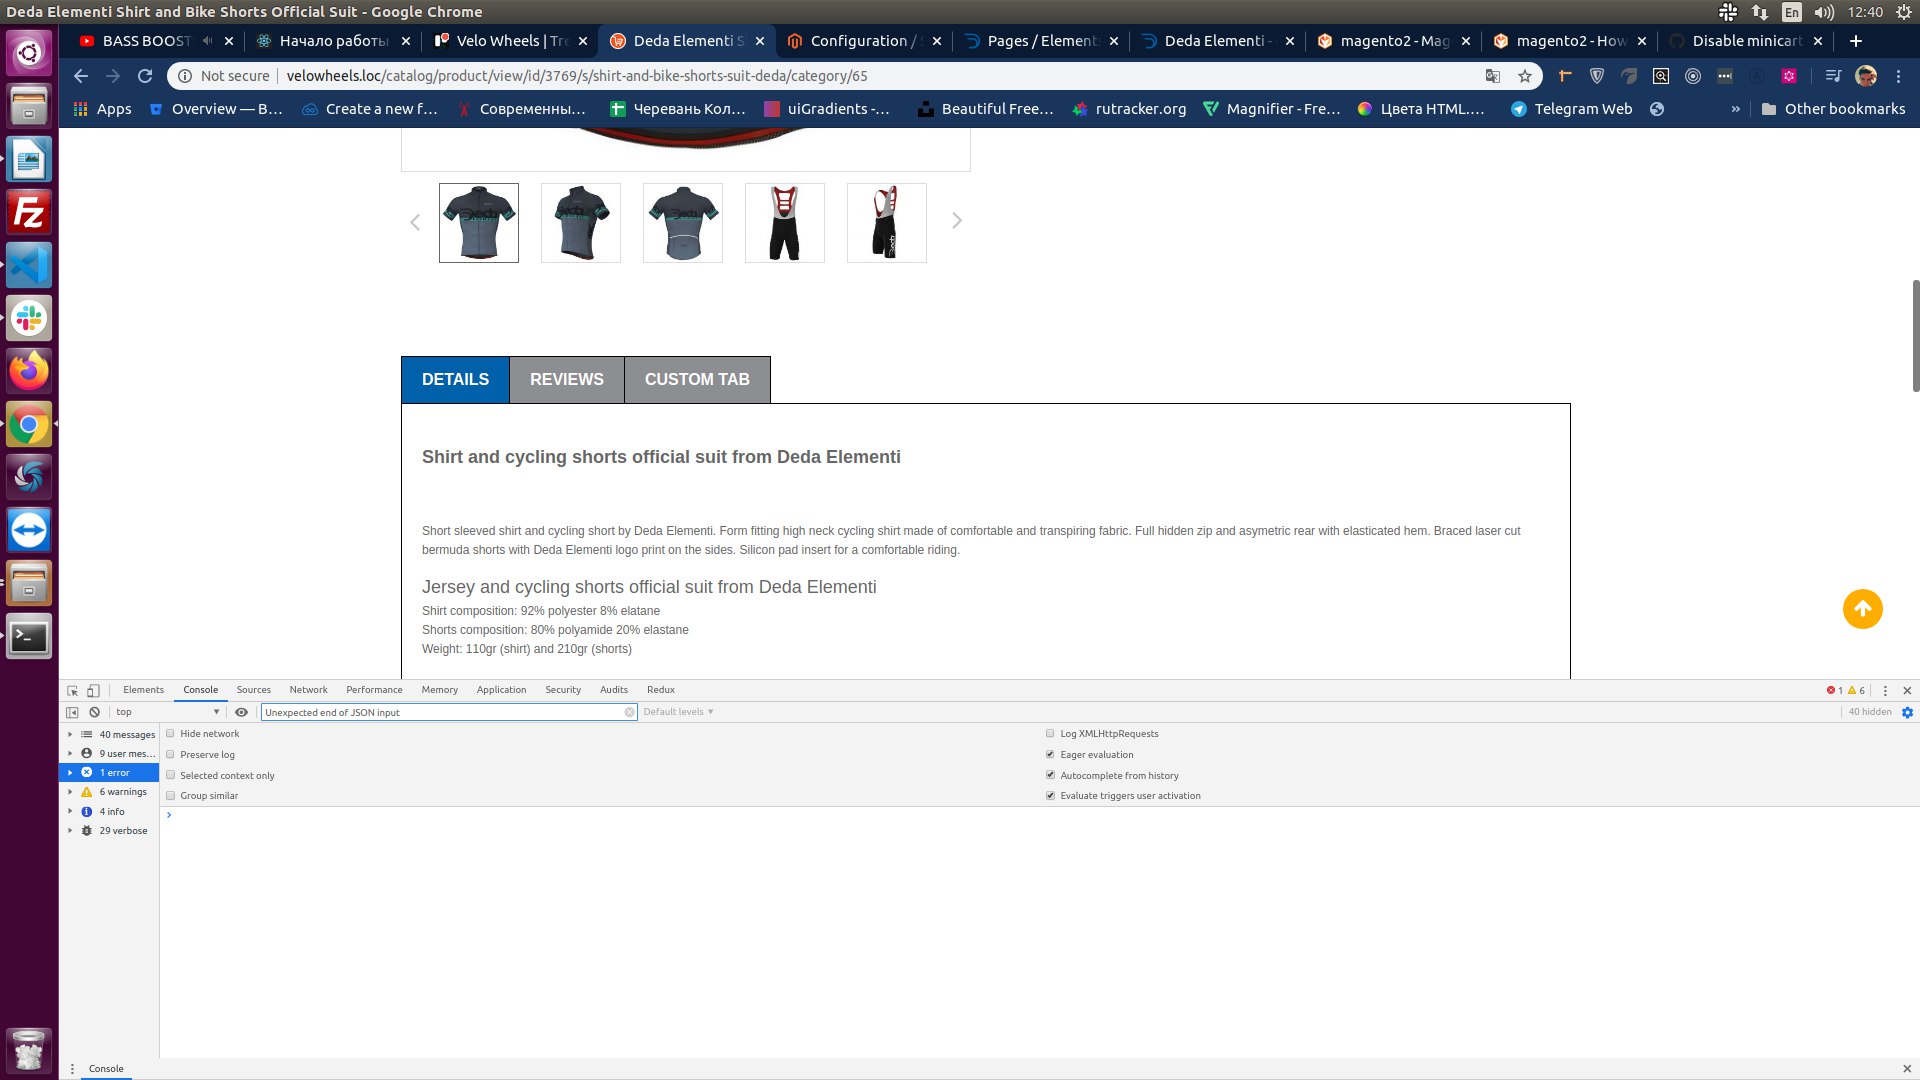Bookmark this page with the star
This screenshot has width=1920, height=1080.
coord(1525,76)
